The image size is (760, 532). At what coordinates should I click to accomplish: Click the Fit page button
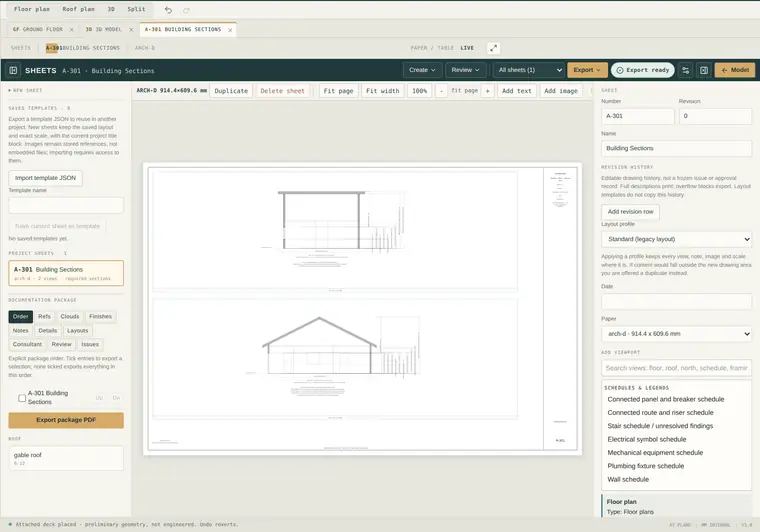click(x=338, y=91)
